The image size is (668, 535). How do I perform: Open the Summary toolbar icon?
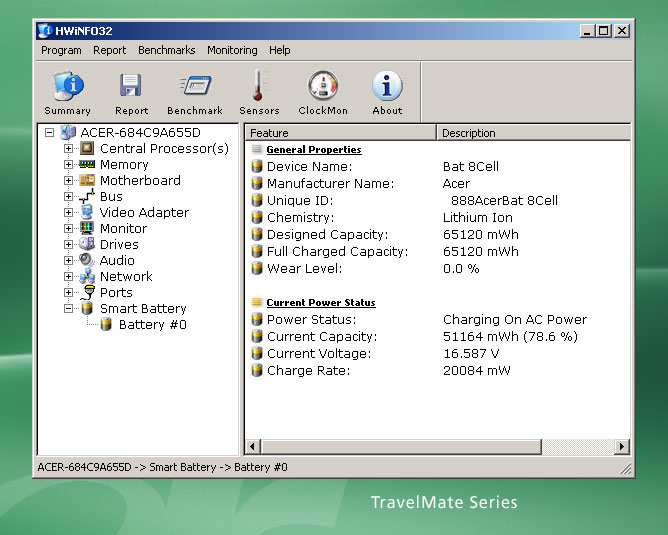(x=68, y=86)
